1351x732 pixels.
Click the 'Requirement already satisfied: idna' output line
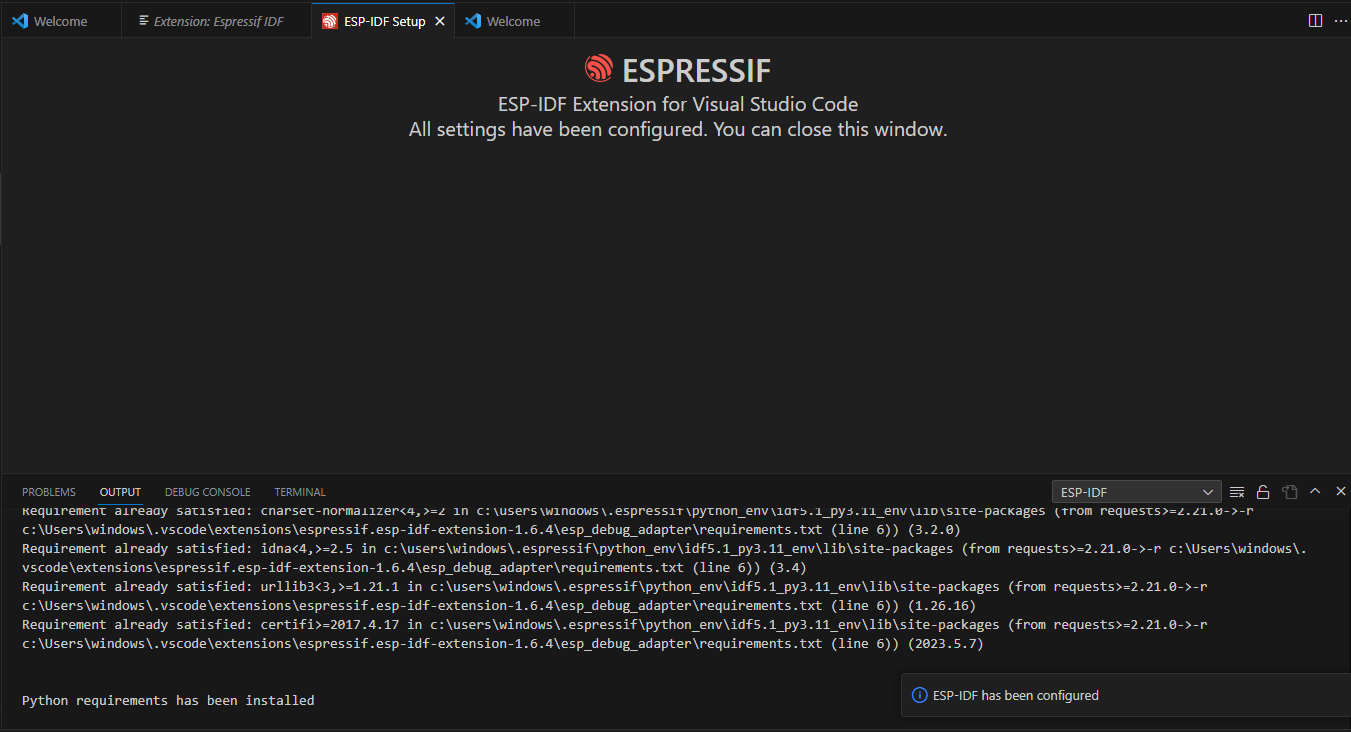tap(664, 548)
